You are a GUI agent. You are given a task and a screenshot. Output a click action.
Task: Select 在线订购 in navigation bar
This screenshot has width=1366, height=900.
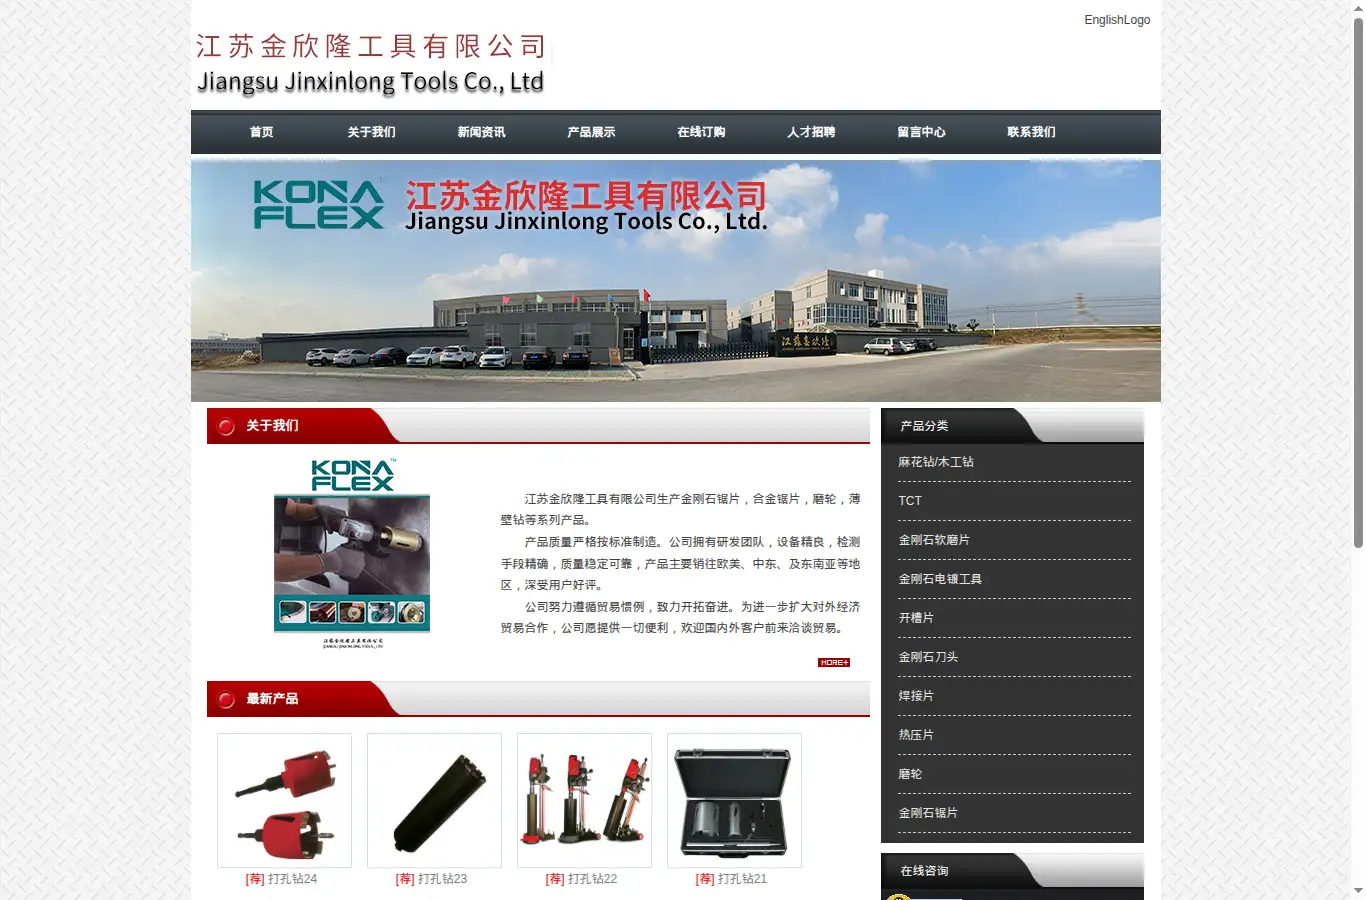(701, 132)
